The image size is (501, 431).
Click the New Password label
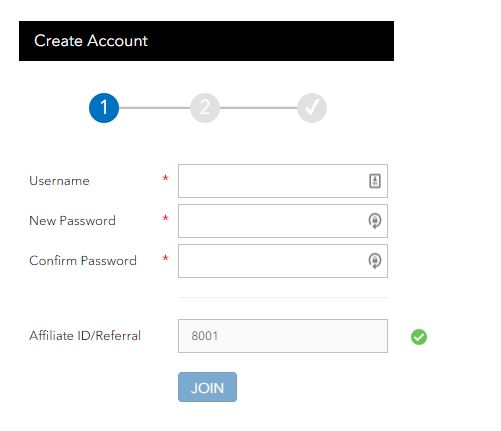pyautogui.click(x=72, y=221)
